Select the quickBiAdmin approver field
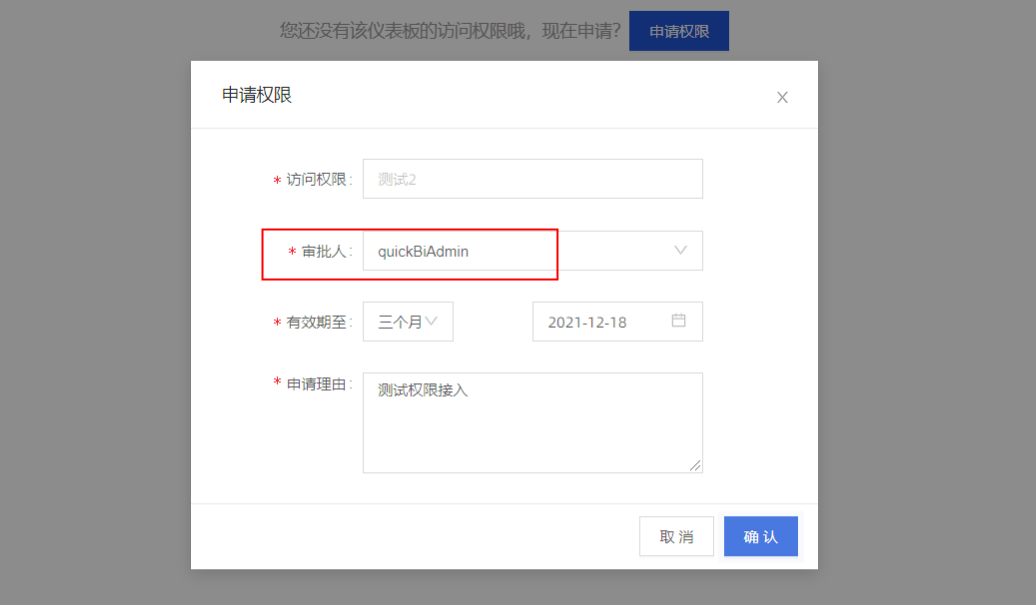Screen dimensions: 1036x605 pos(500,251)
